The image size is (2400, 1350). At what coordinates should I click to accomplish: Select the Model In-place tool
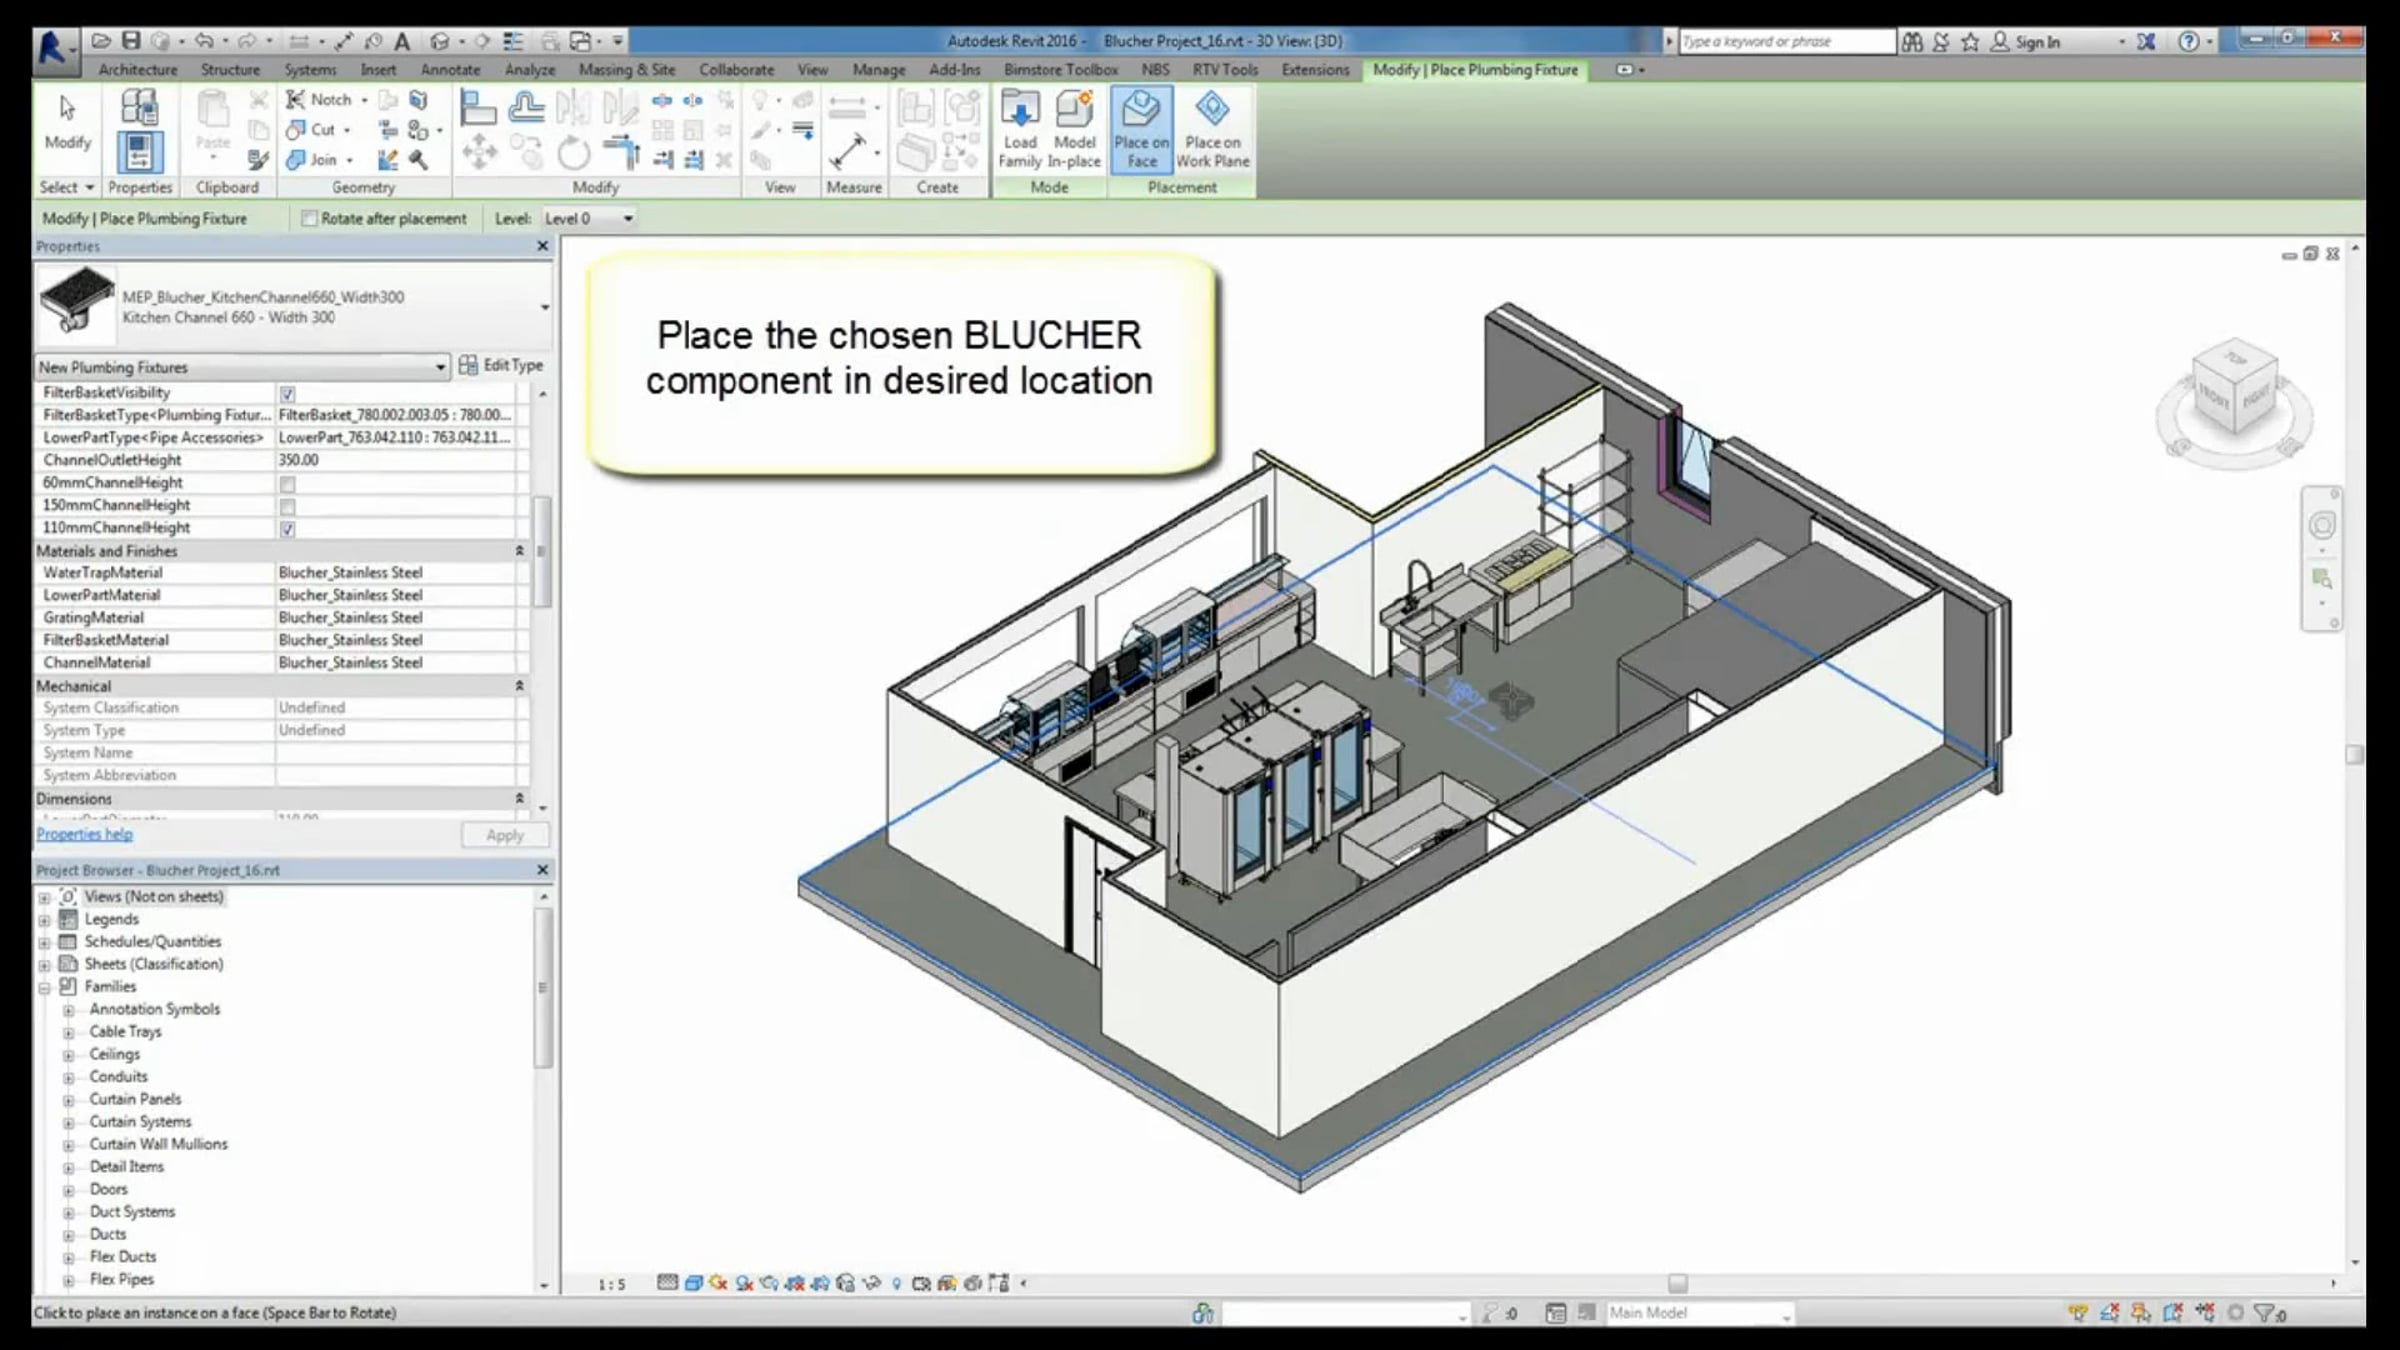pyautogui.click(x=1075, y=130)
